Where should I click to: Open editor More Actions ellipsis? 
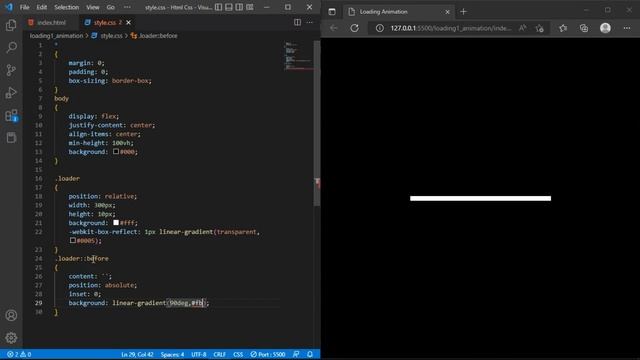[x=310, y=22]
